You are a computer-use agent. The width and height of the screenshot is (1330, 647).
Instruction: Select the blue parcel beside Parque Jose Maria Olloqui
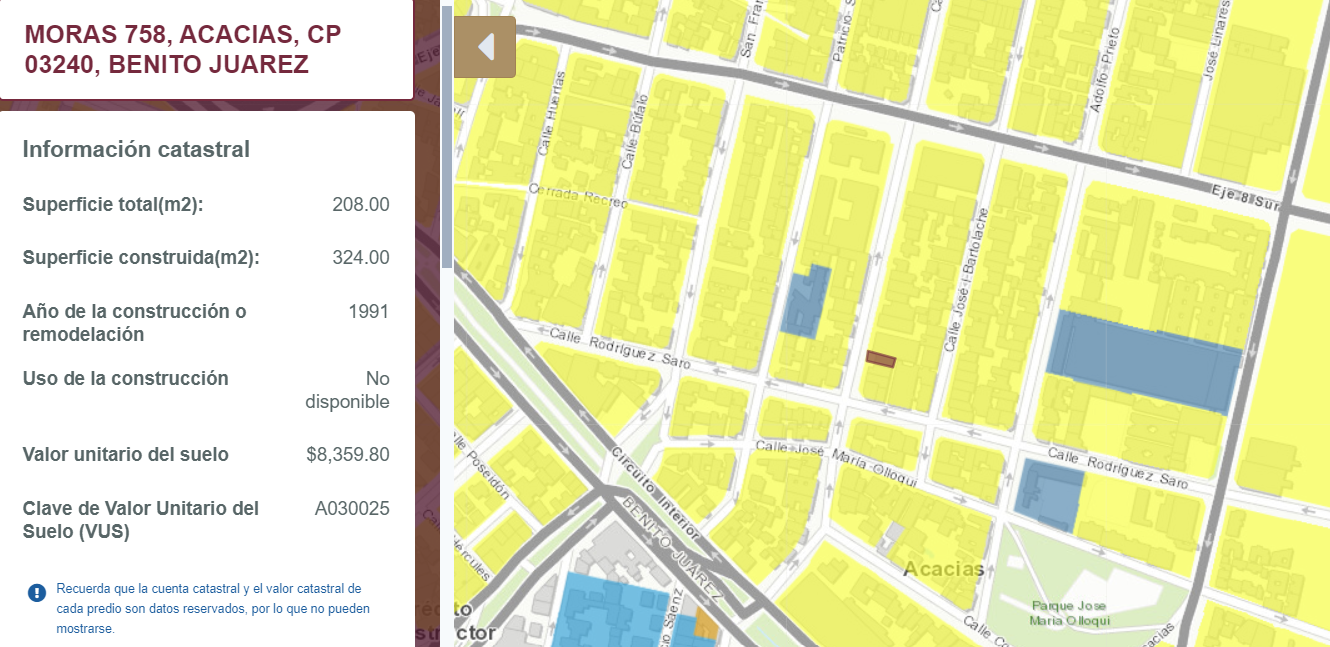(1049, 495)
